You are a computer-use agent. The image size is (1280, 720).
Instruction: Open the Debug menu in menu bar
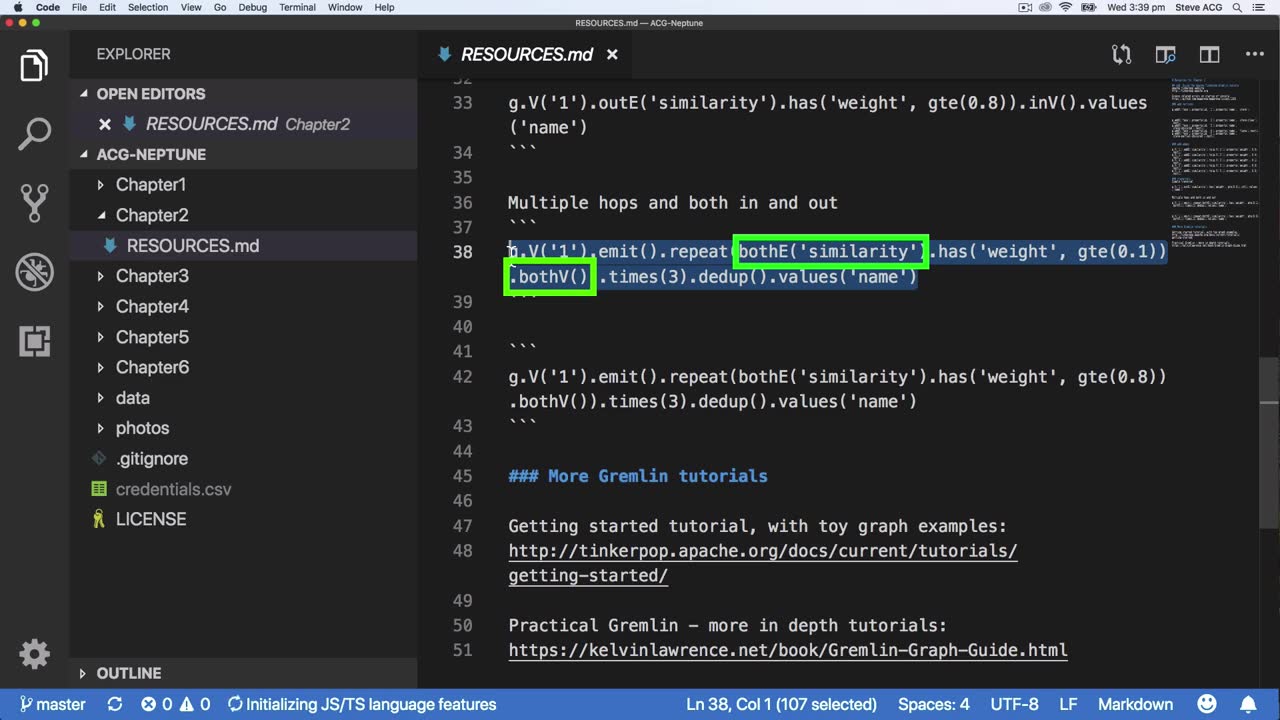click(253, 7)
